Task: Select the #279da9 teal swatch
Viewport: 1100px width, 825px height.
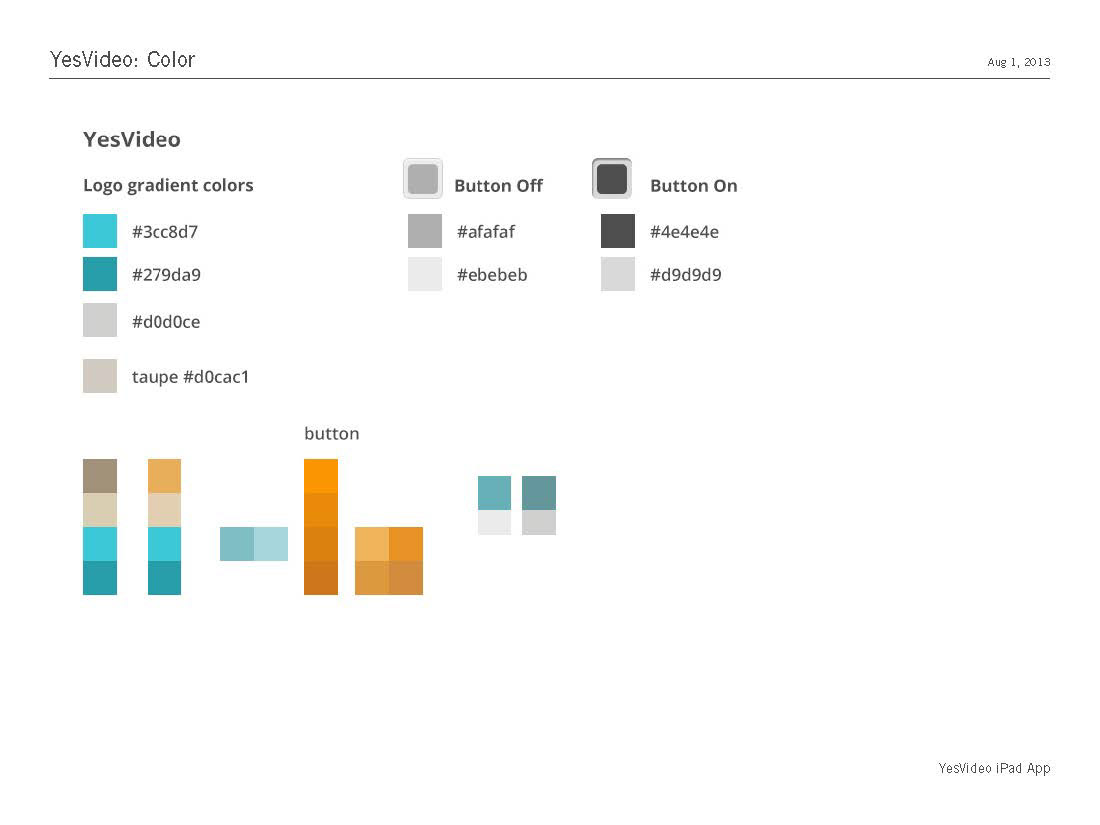Action: [100, 274]
